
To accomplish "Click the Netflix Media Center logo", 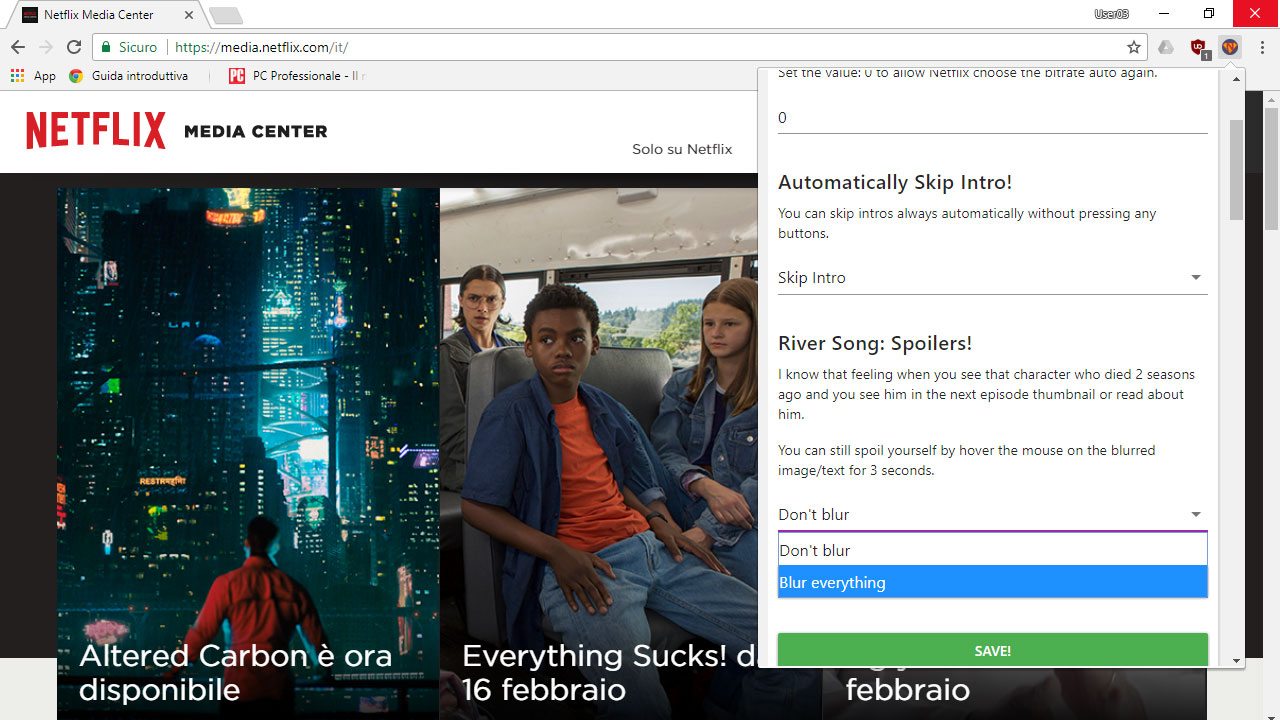I will coord(176,131).
